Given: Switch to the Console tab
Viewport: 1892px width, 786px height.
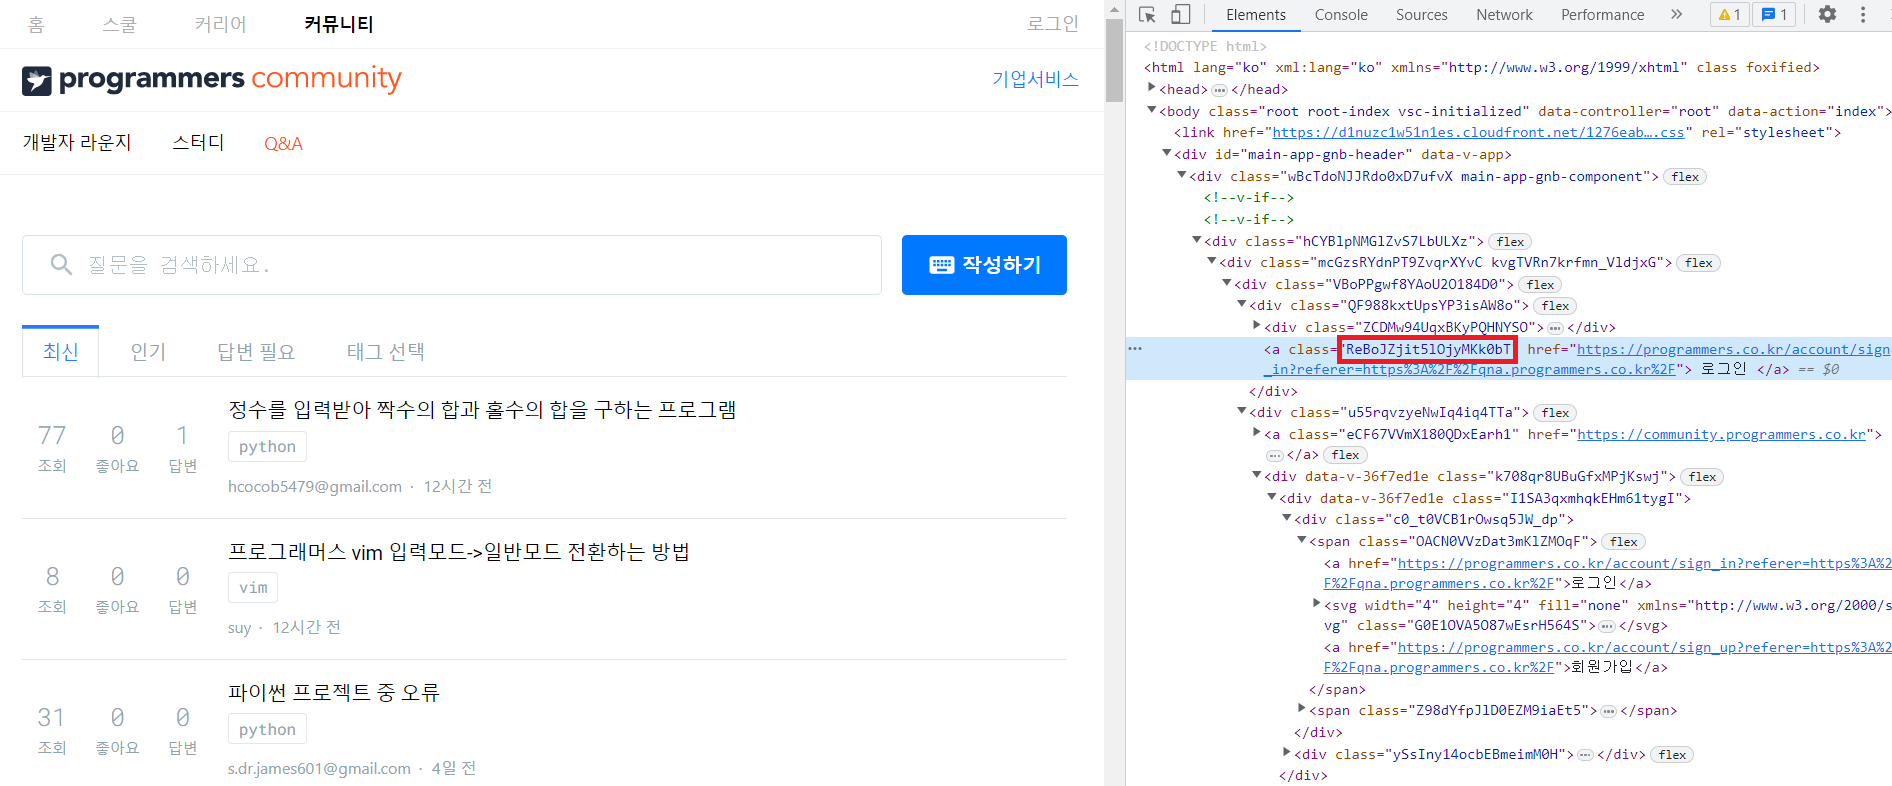Looking at the screenshot, I should click(x=1341, y=15).
